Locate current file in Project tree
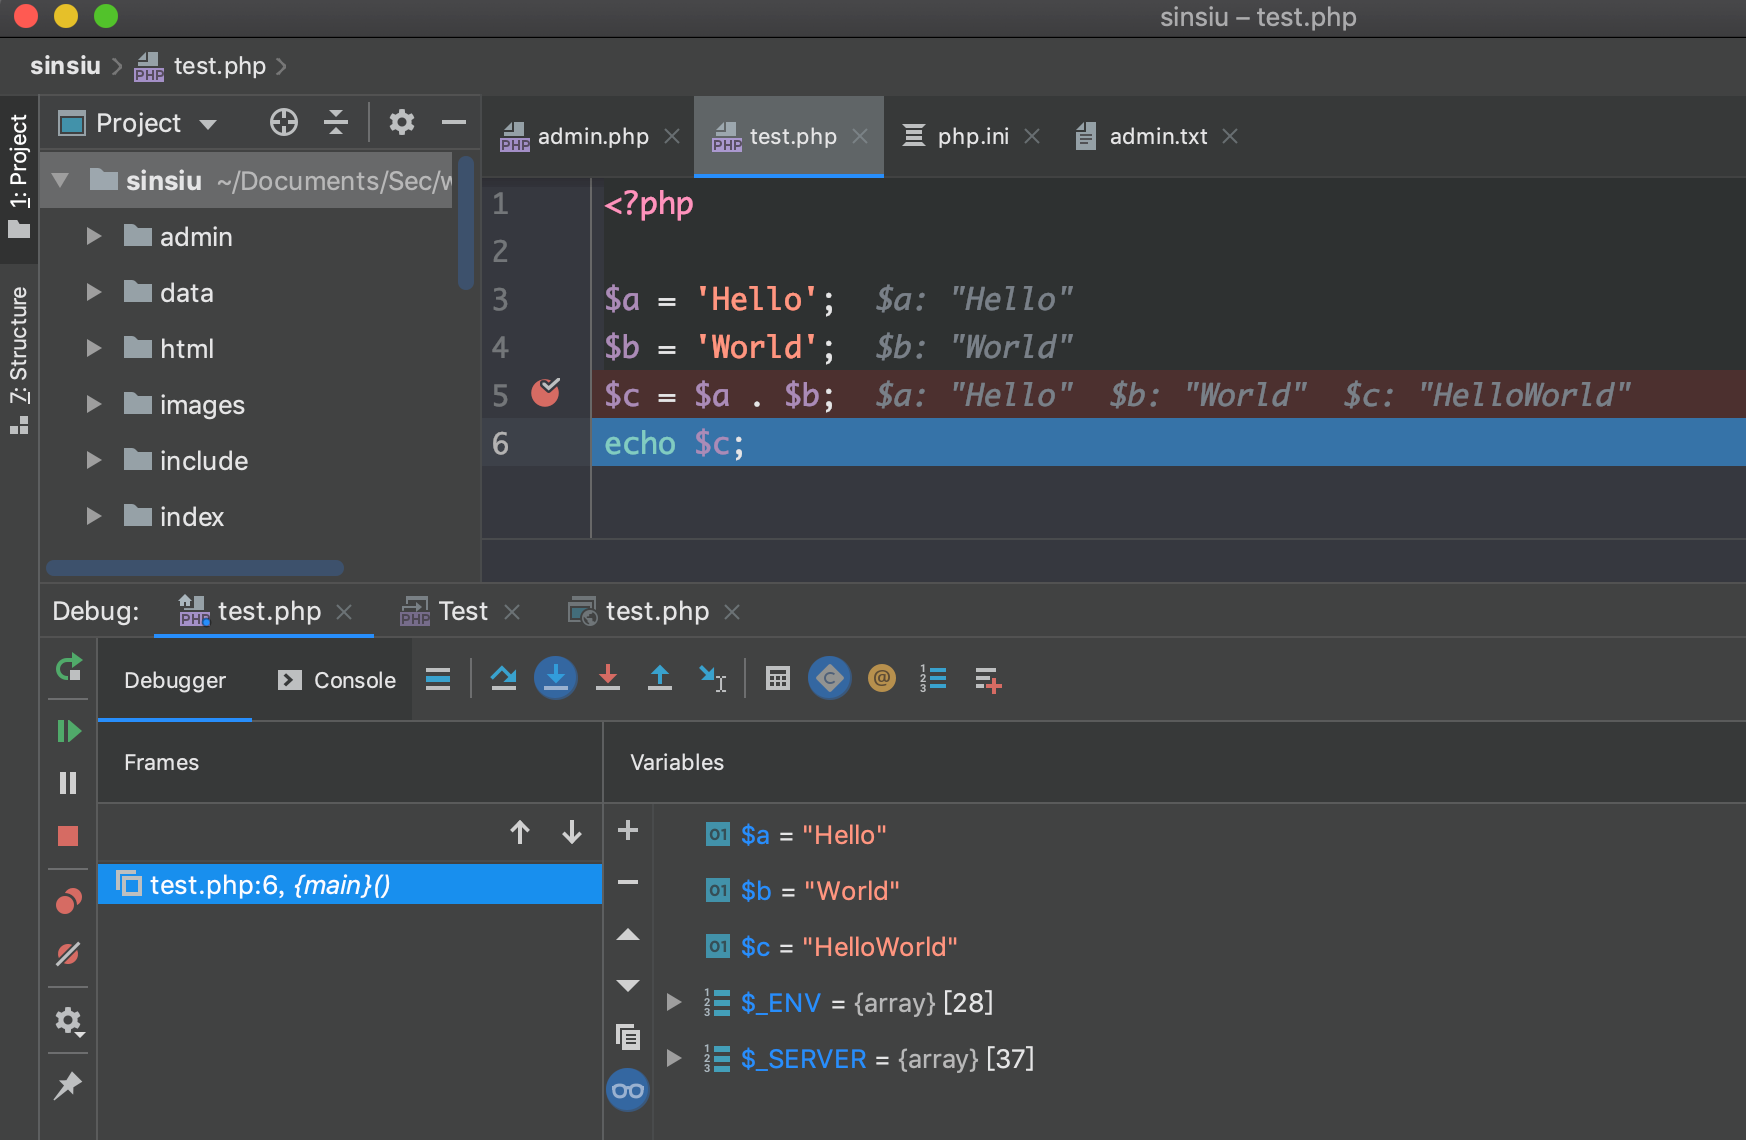 (x=284, y=122)
